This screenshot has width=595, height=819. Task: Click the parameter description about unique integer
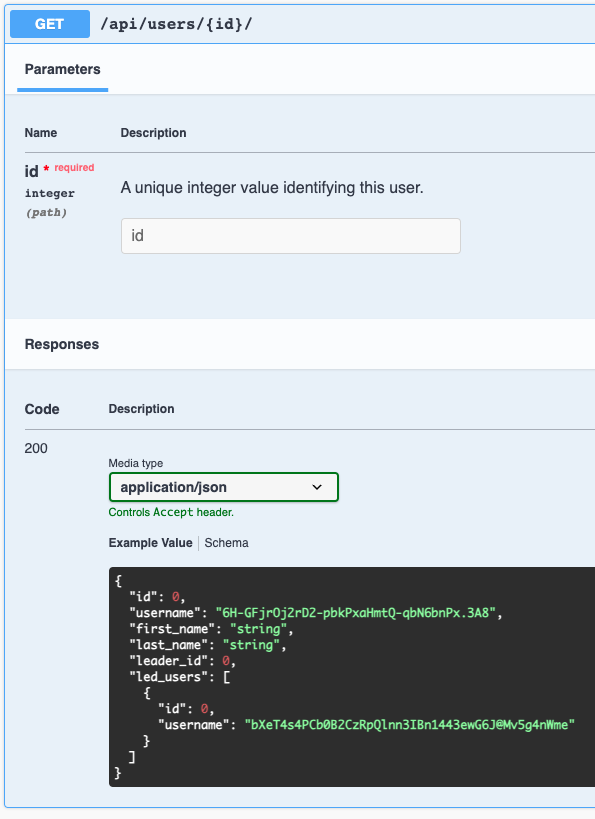(272, 188)
